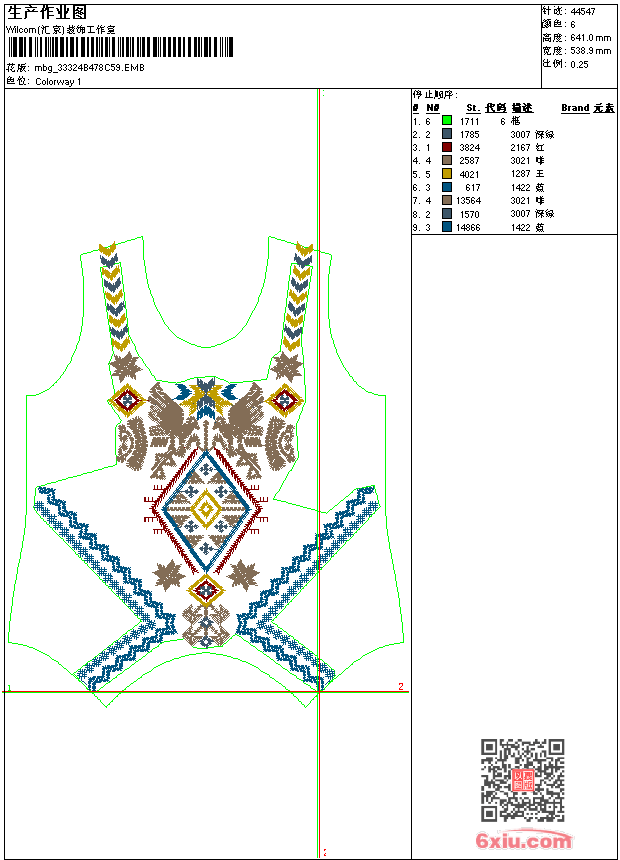
Task: Click the 停止顺序 heading
Action: tap(436, 95)
